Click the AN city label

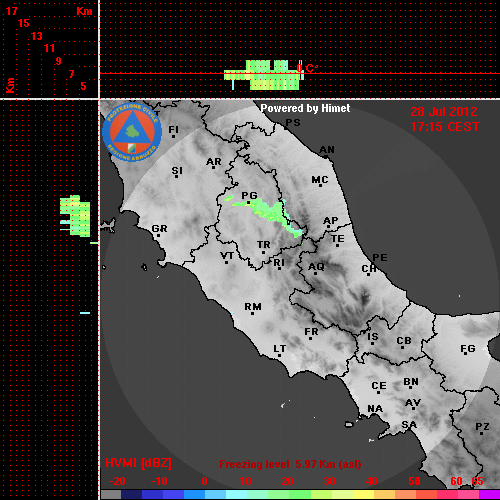point(327,150)
